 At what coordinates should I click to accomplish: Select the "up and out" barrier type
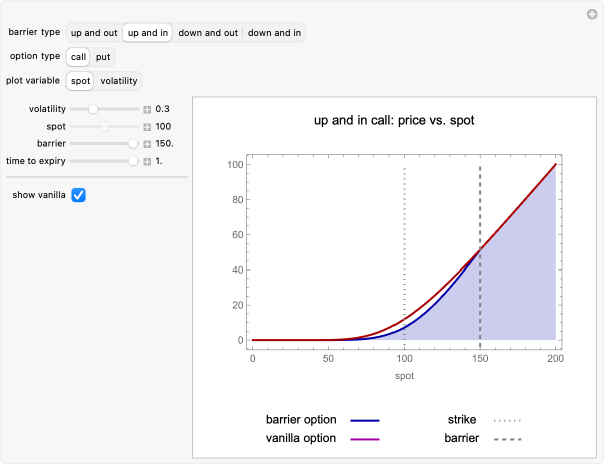[94, 33]
